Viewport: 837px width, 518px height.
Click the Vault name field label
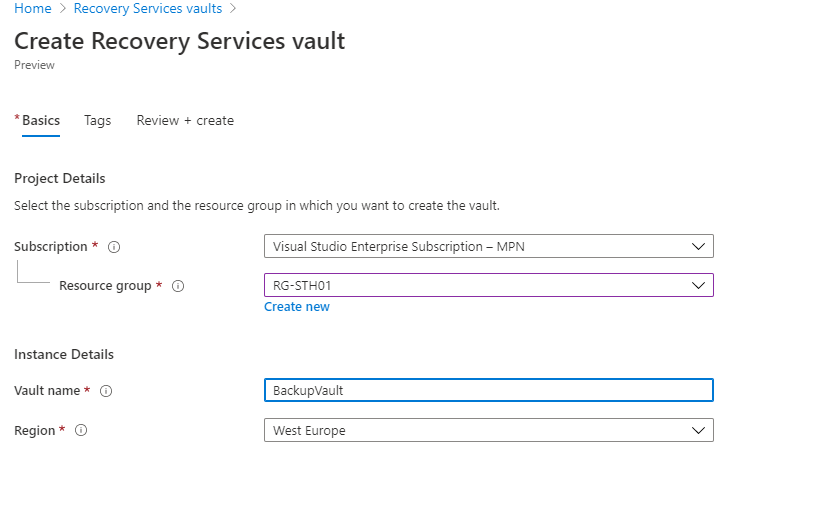pos(47,391)
